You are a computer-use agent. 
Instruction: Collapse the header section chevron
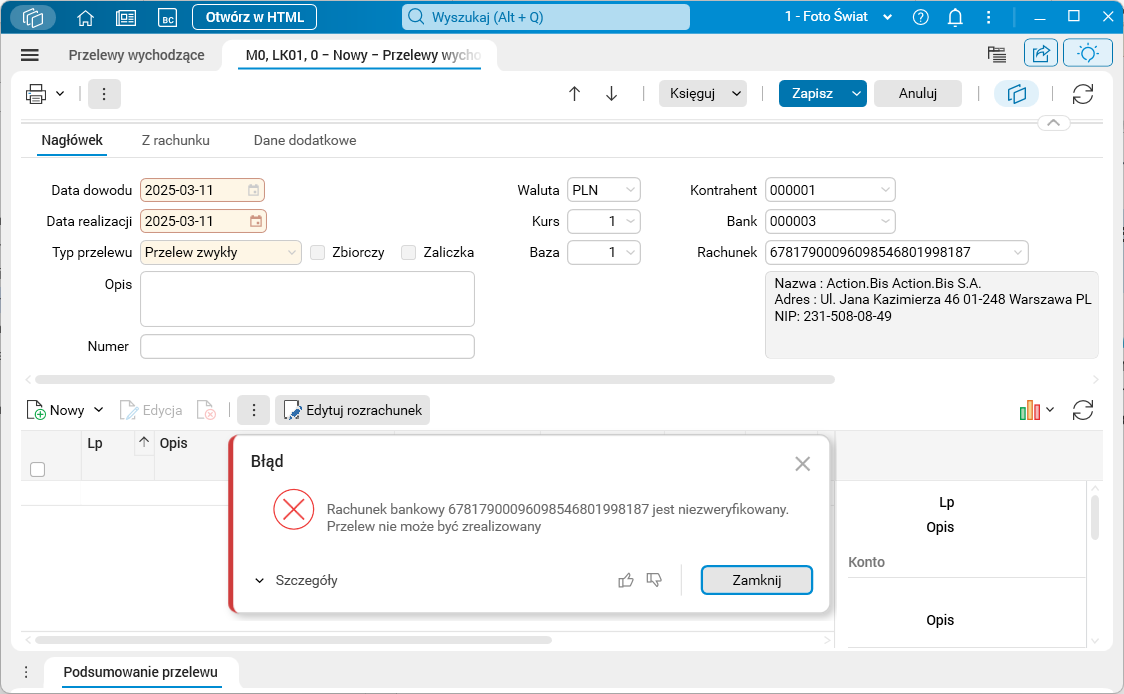pos(1053,123)
